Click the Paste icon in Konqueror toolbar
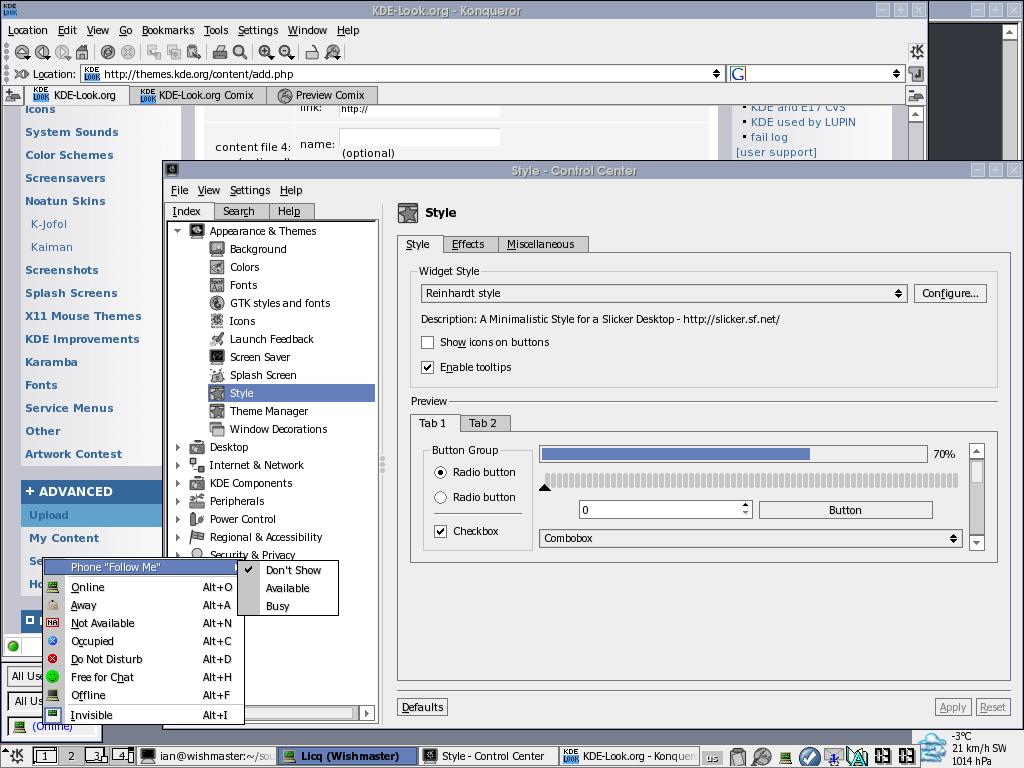Screen dimensions: 1024x768 [193, 52]
